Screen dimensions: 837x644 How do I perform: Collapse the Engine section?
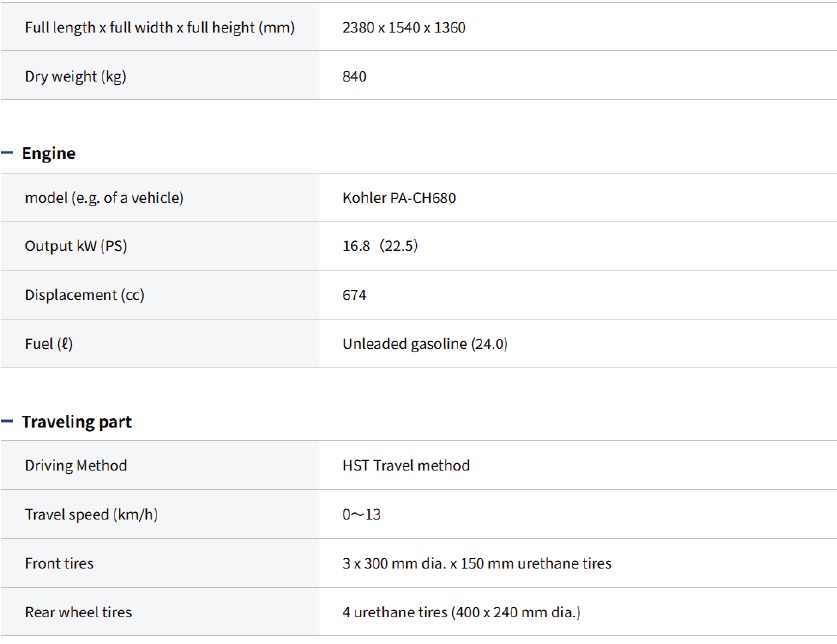point(8,154)
